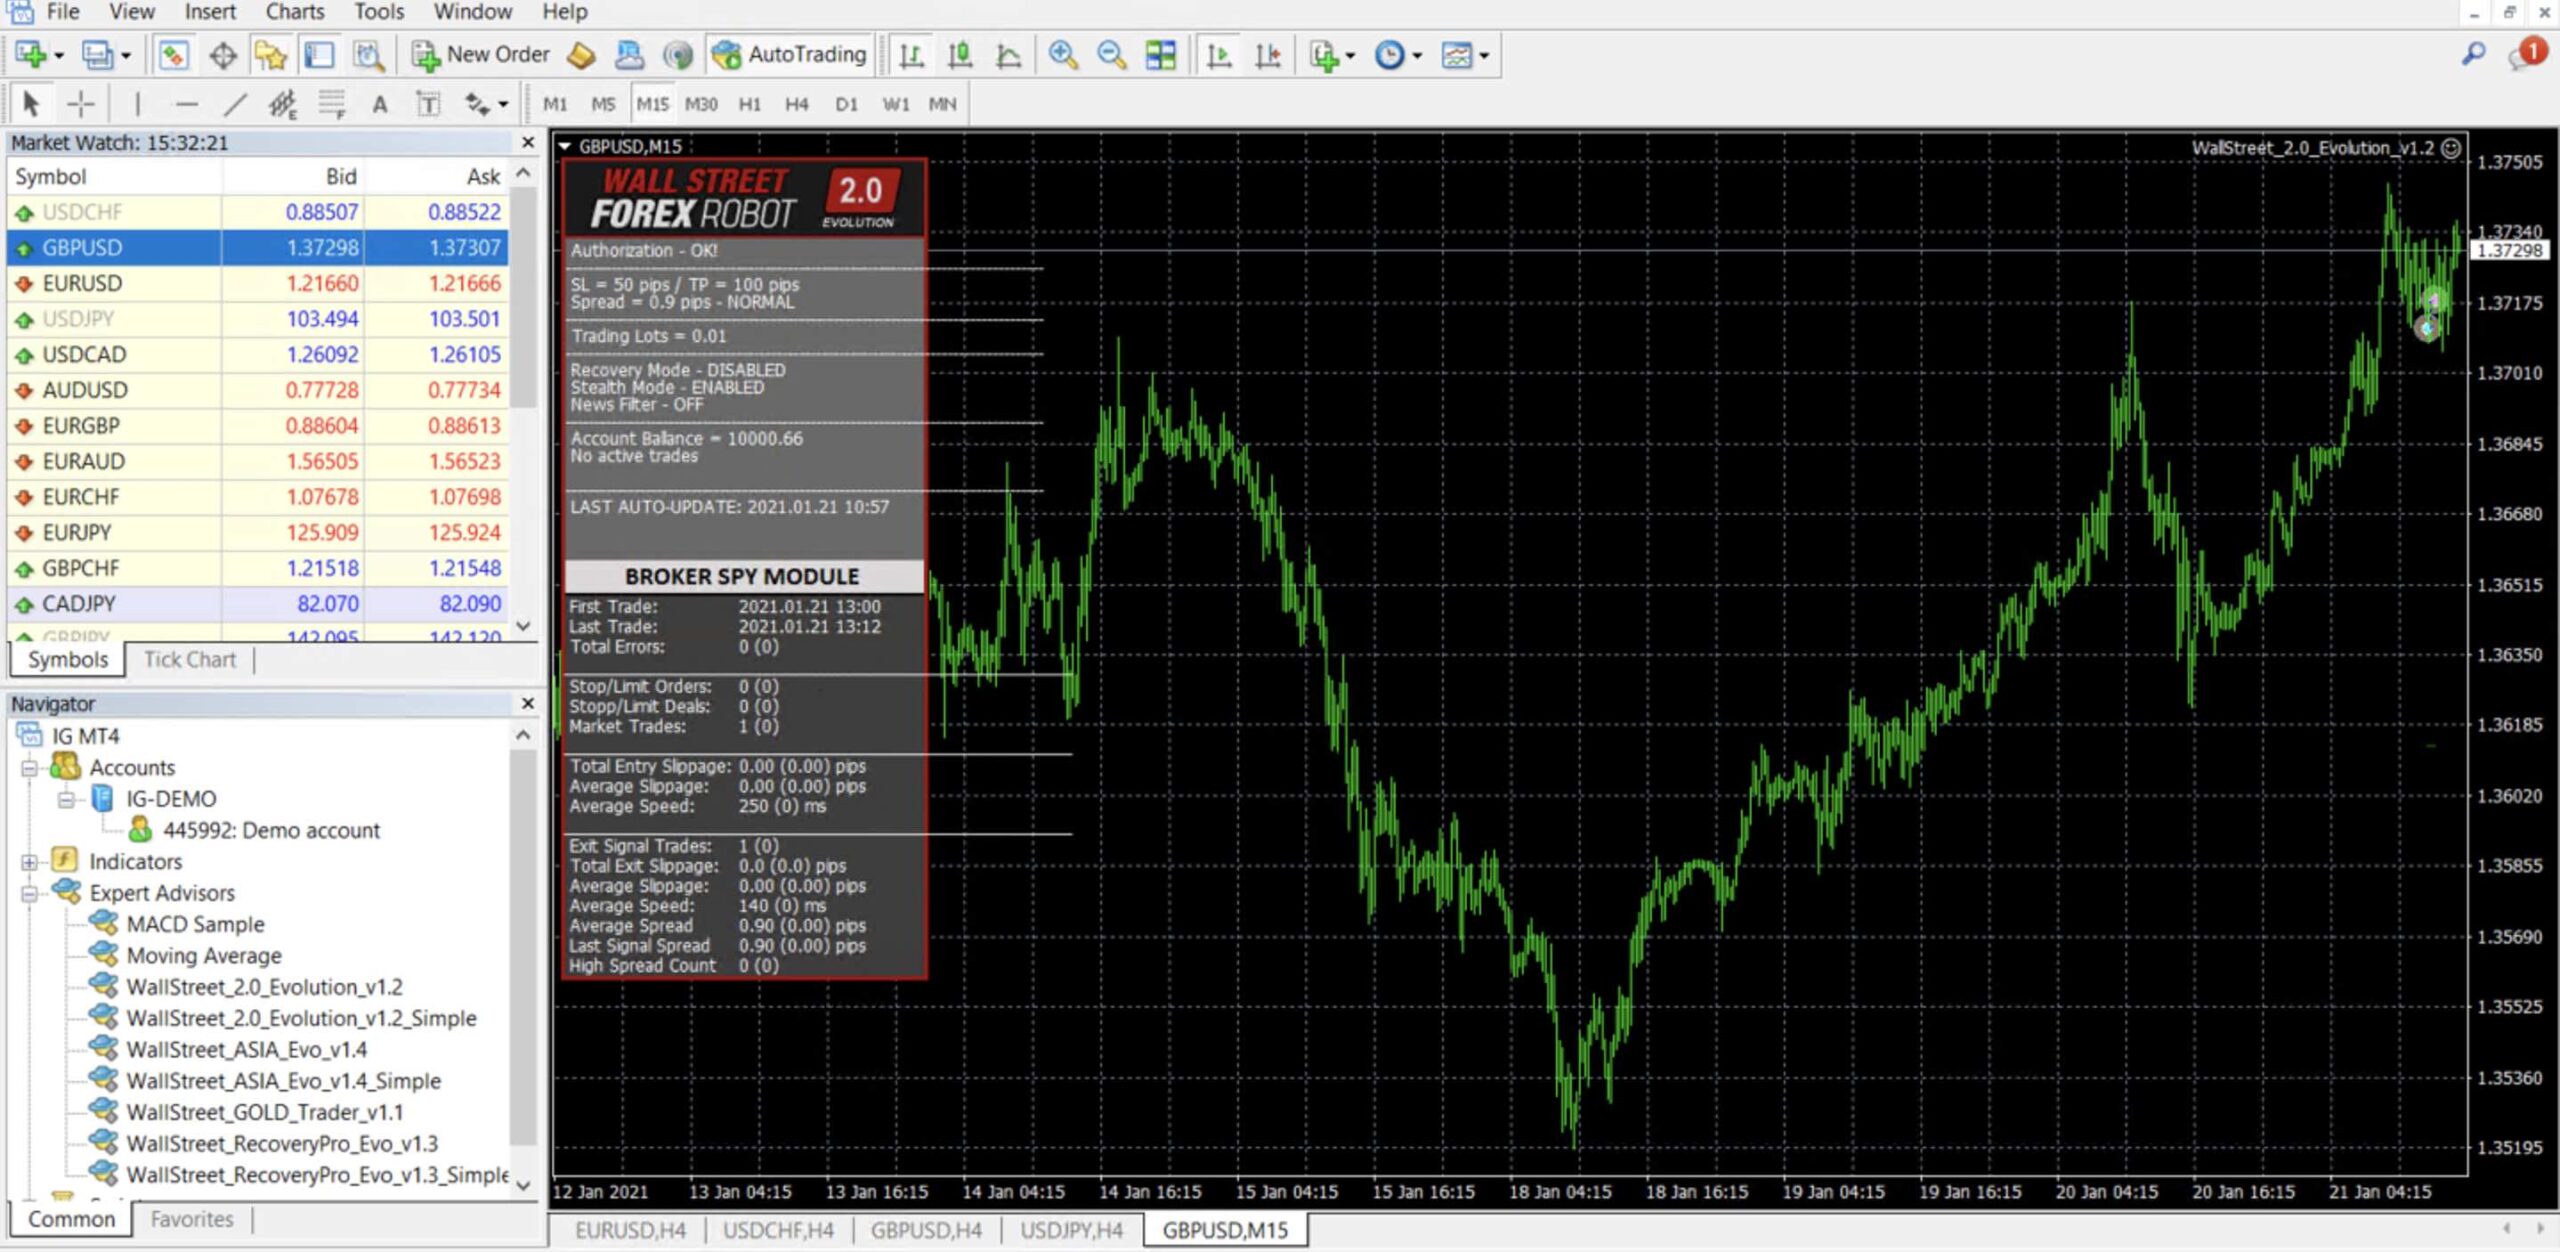Viewport: 2560px width, 1252px height.
Task: Select the text label A tool
Action: (380, 104)
